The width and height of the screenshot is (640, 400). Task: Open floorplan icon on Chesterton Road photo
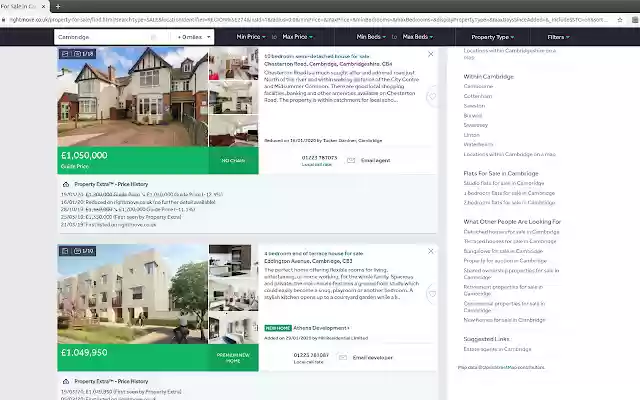[x=65, y=53]
